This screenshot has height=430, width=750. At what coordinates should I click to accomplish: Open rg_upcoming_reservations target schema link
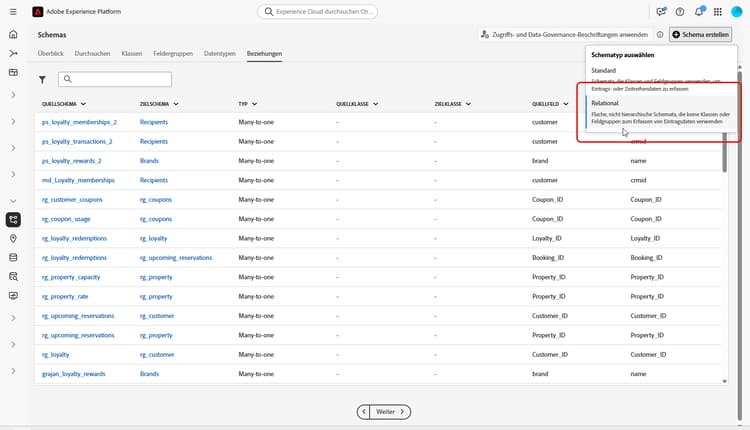click(x=176, y=258)
